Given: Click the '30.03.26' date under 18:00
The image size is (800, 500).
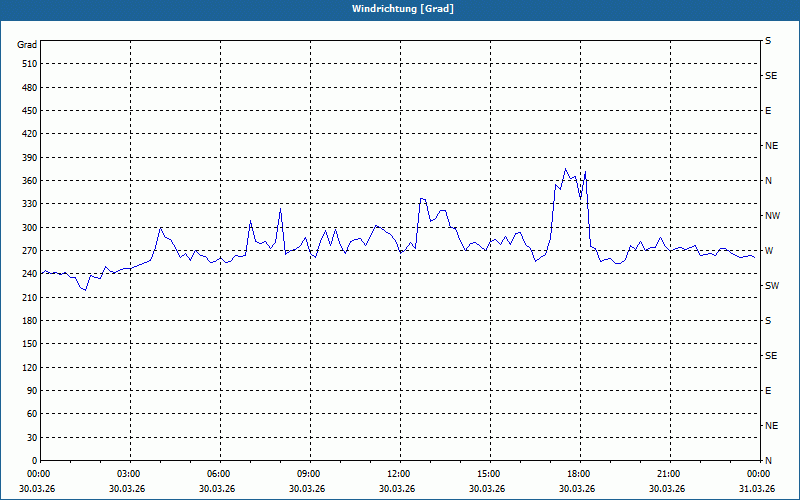Looking at the screenshot, I should coord(577,488).
